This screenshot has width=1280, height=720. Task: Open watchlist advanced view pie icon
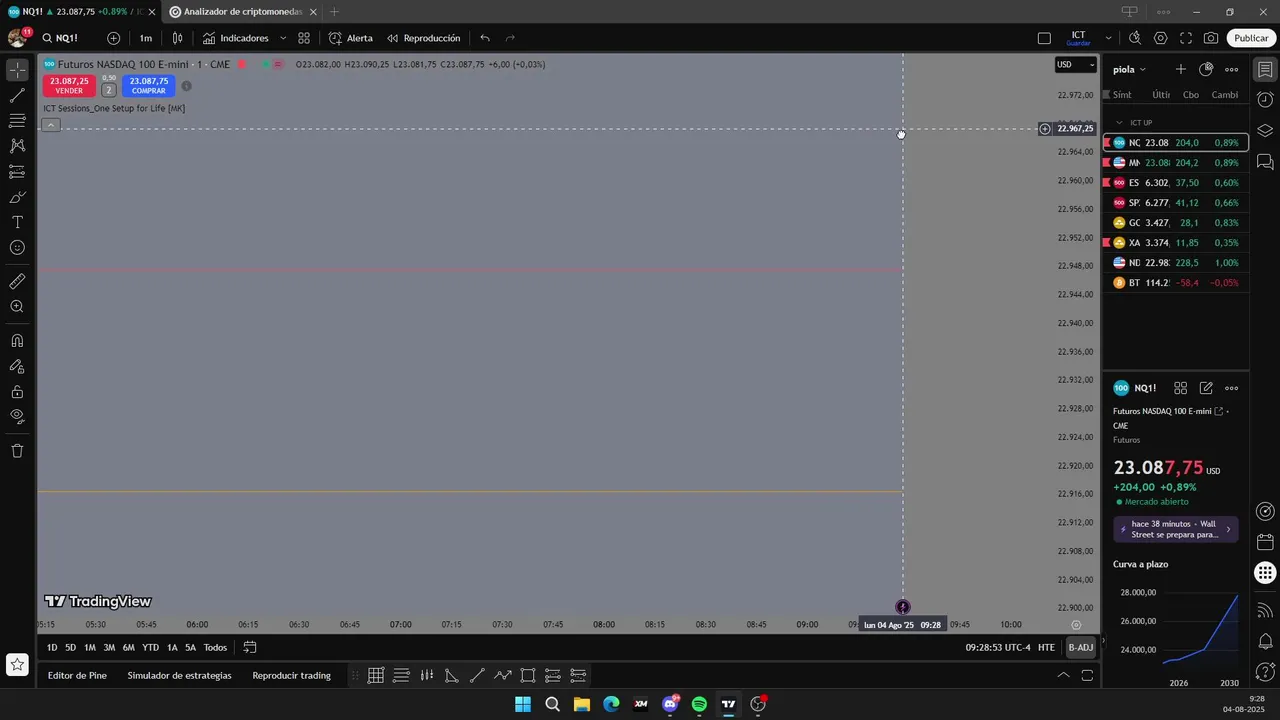pos(1206,69)
